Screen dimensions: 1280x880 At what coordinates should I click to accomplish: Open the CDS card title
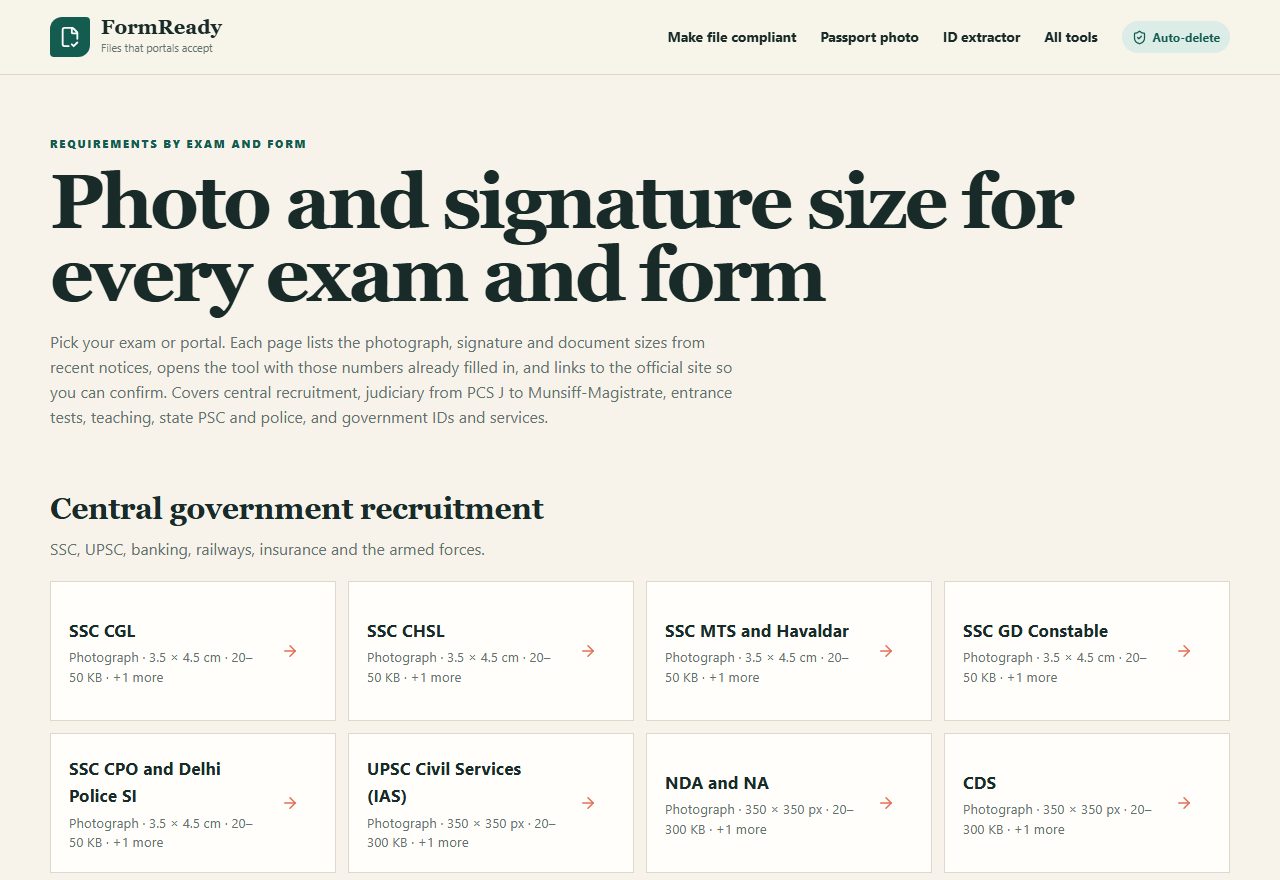coord(979,783)
